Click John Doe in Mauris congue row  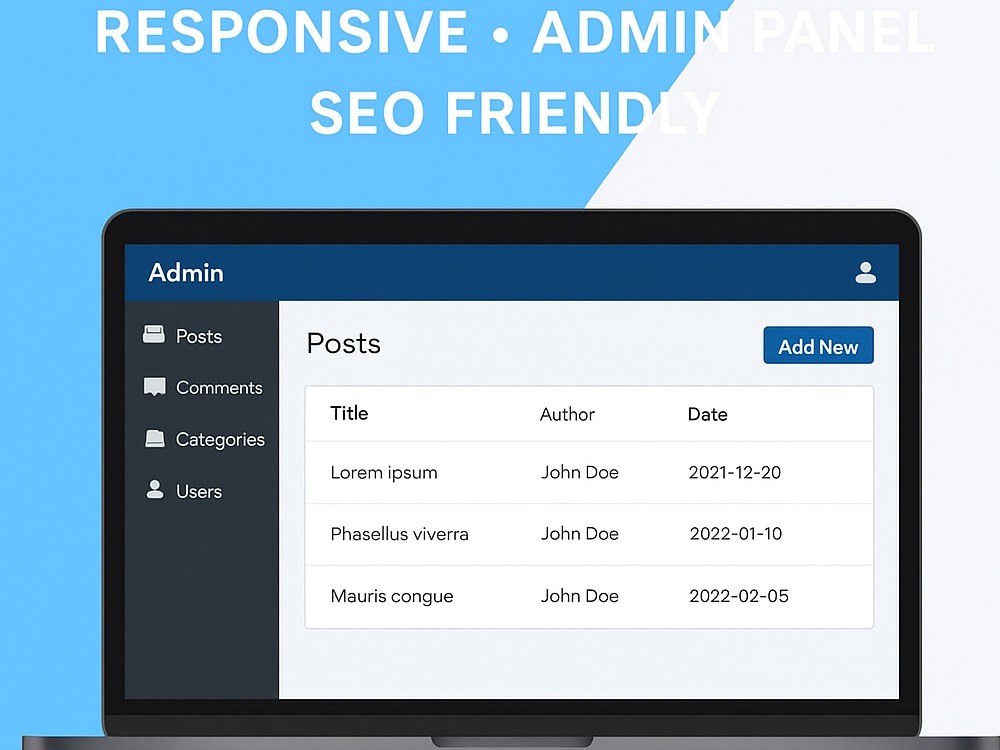pyautogui.click(x=580, y=596)
